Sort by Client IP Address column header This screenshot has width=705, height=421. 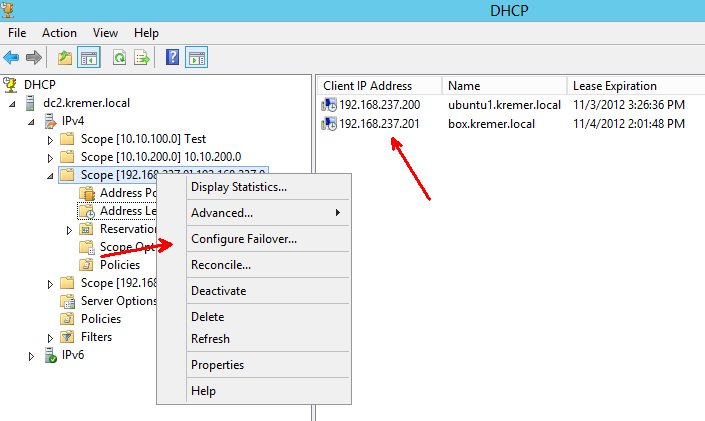367,86
